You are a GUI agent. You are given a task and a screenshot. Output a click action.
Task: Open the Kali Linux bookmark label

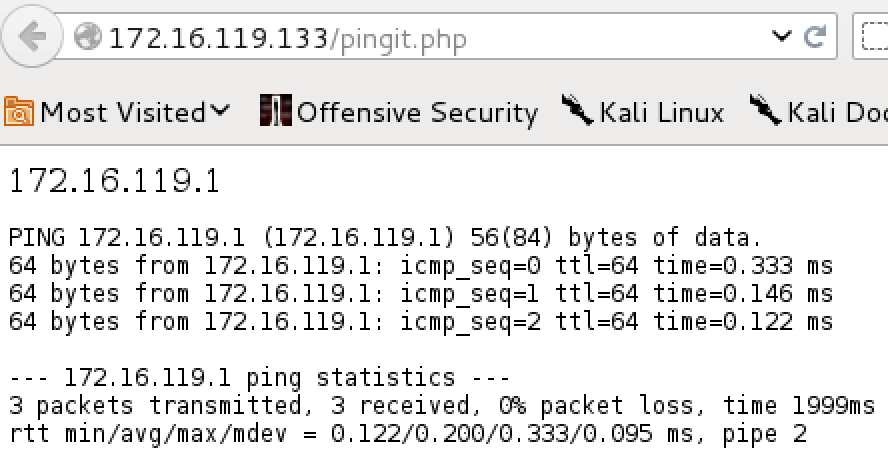(x=662, y=112)
